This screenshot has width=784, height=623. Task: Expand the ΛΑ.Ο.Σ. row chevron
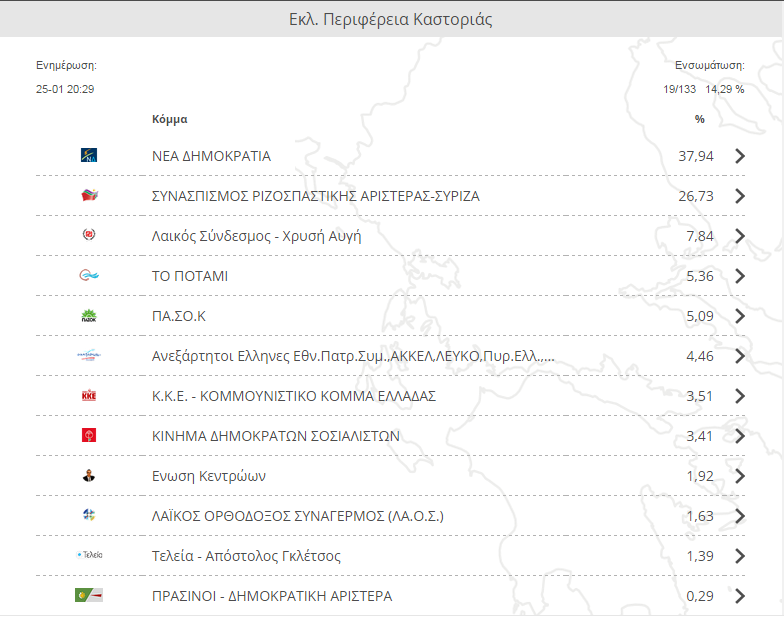pyautogui.click(x=740, y=516)
